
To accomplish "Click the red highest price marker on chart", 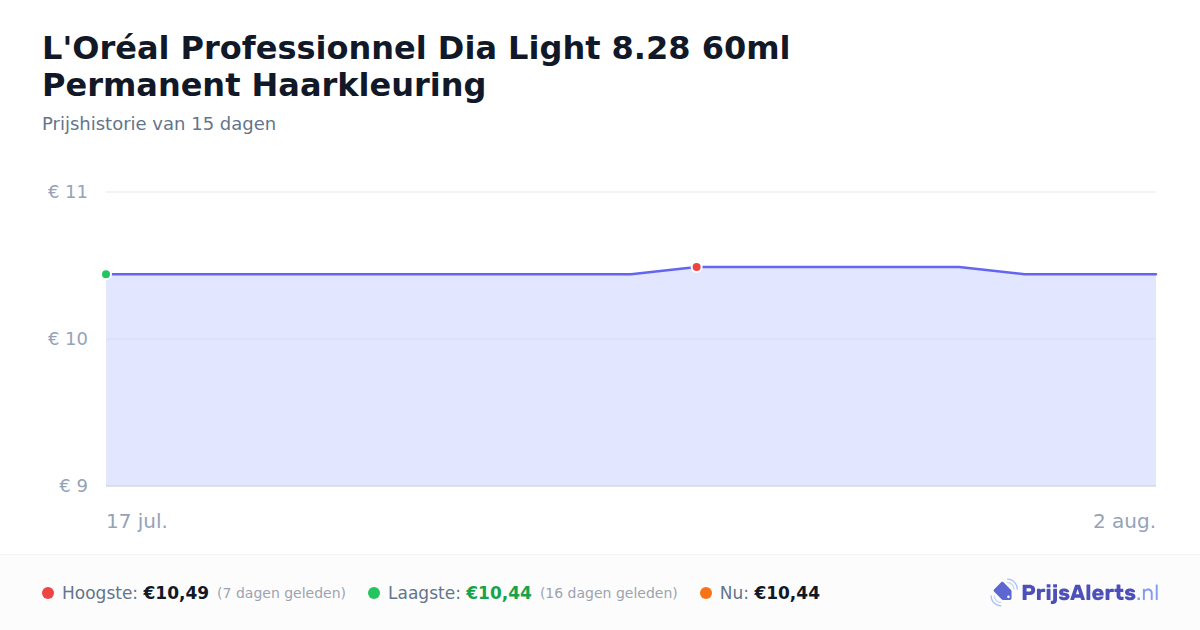I will pos(696,267).
